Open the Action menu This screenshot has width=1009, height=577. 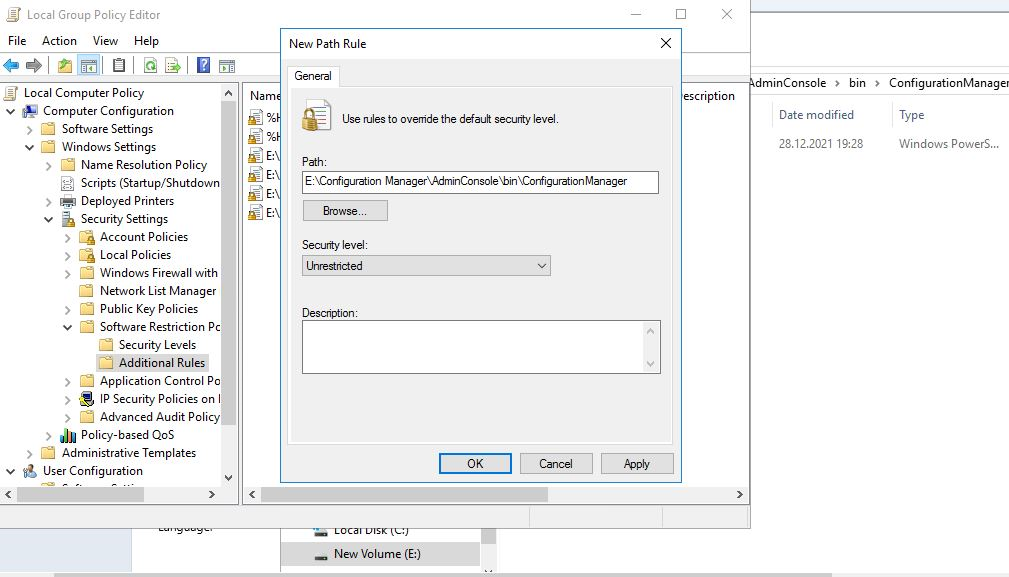pos(59,41)
